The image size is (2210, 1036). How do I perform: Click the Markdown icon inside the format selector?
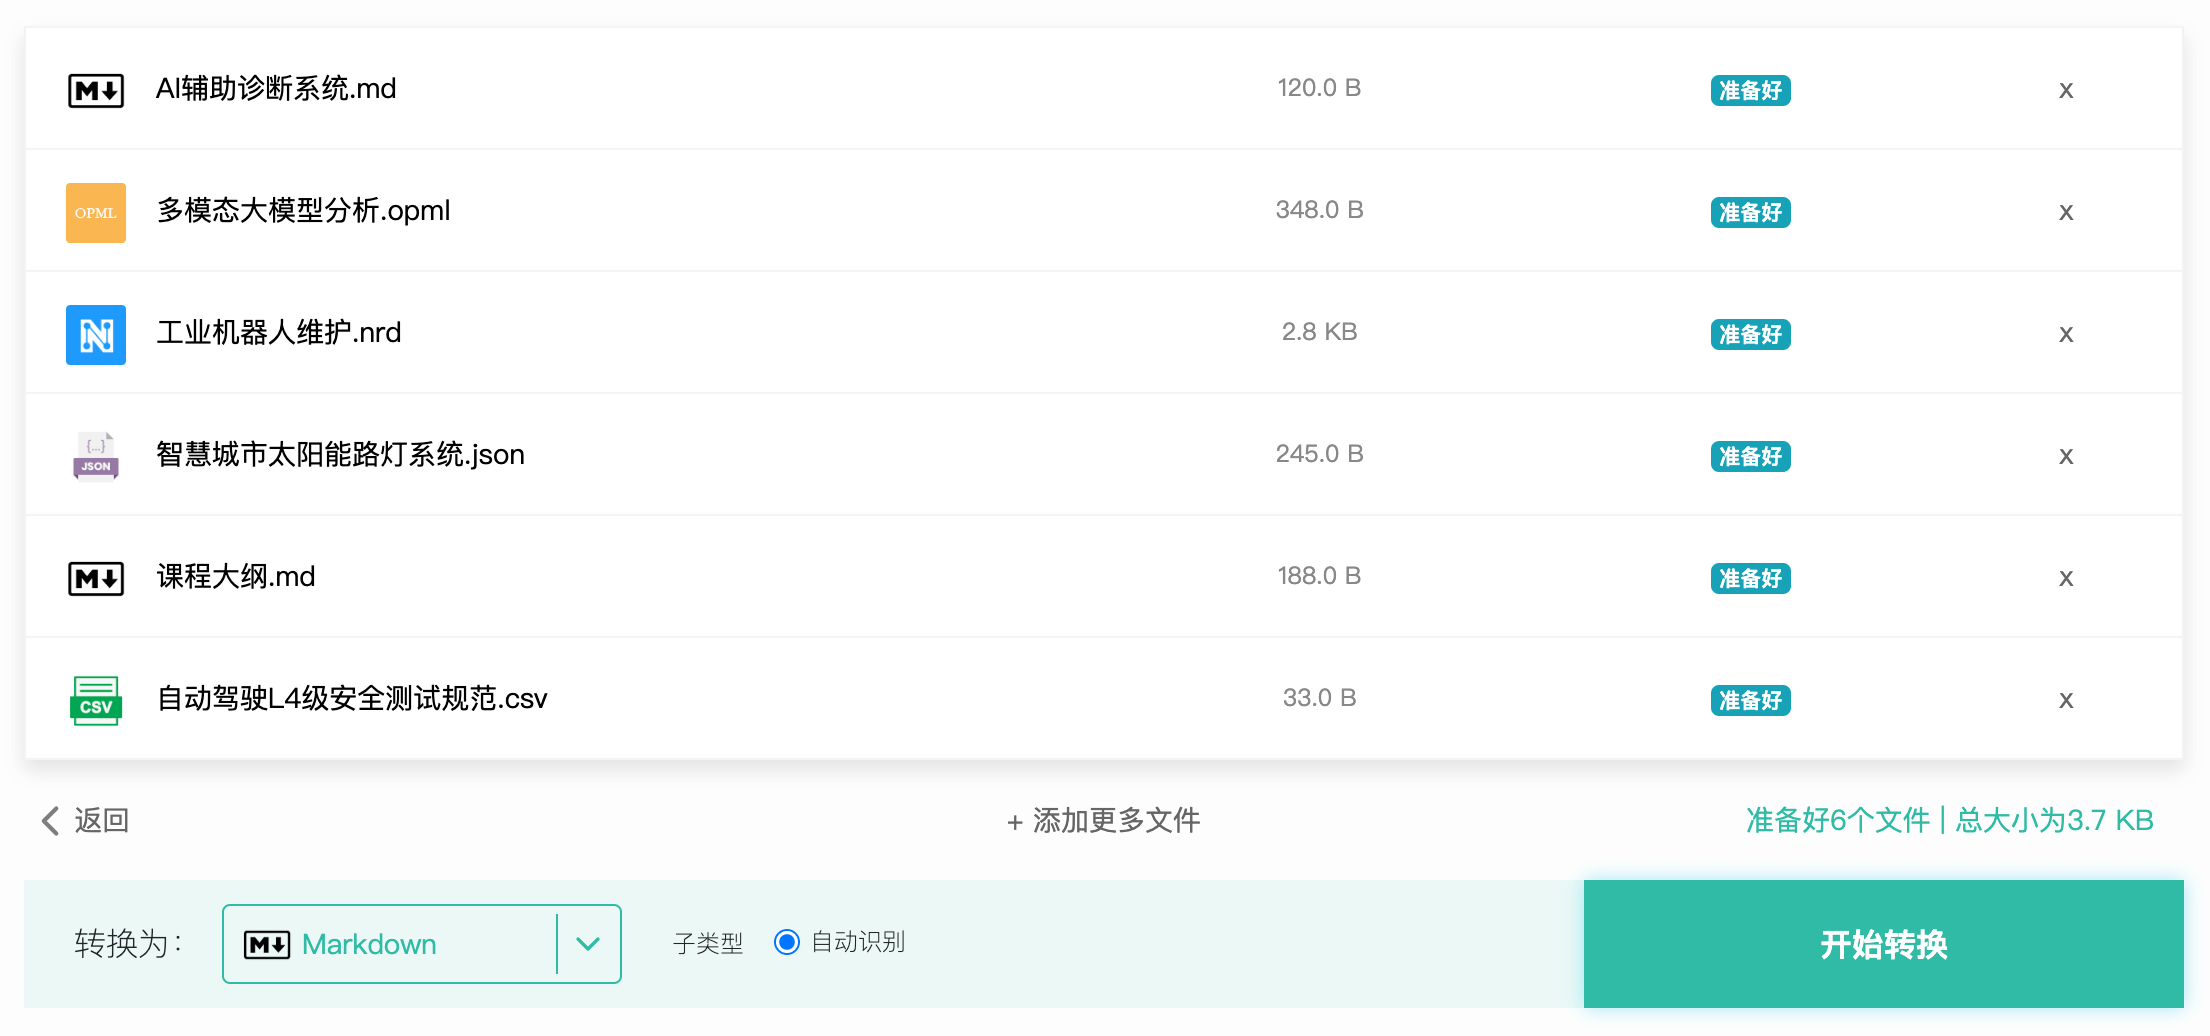pyautogui.click(x=268, y=943)
